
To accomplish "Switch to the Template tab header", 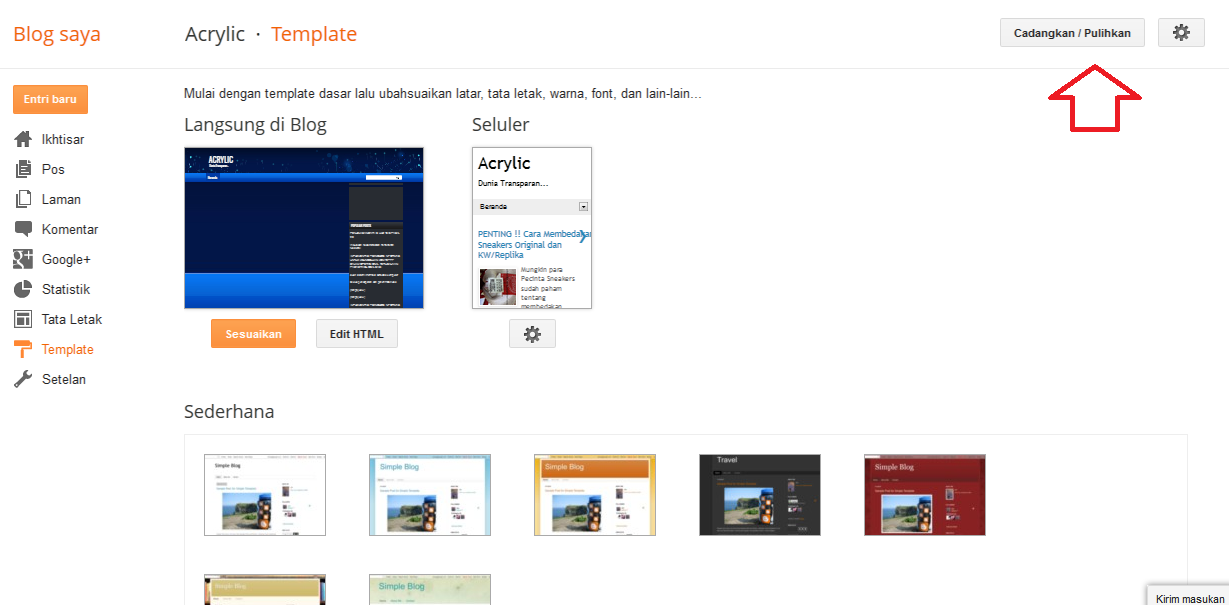I will coord(313,33).
